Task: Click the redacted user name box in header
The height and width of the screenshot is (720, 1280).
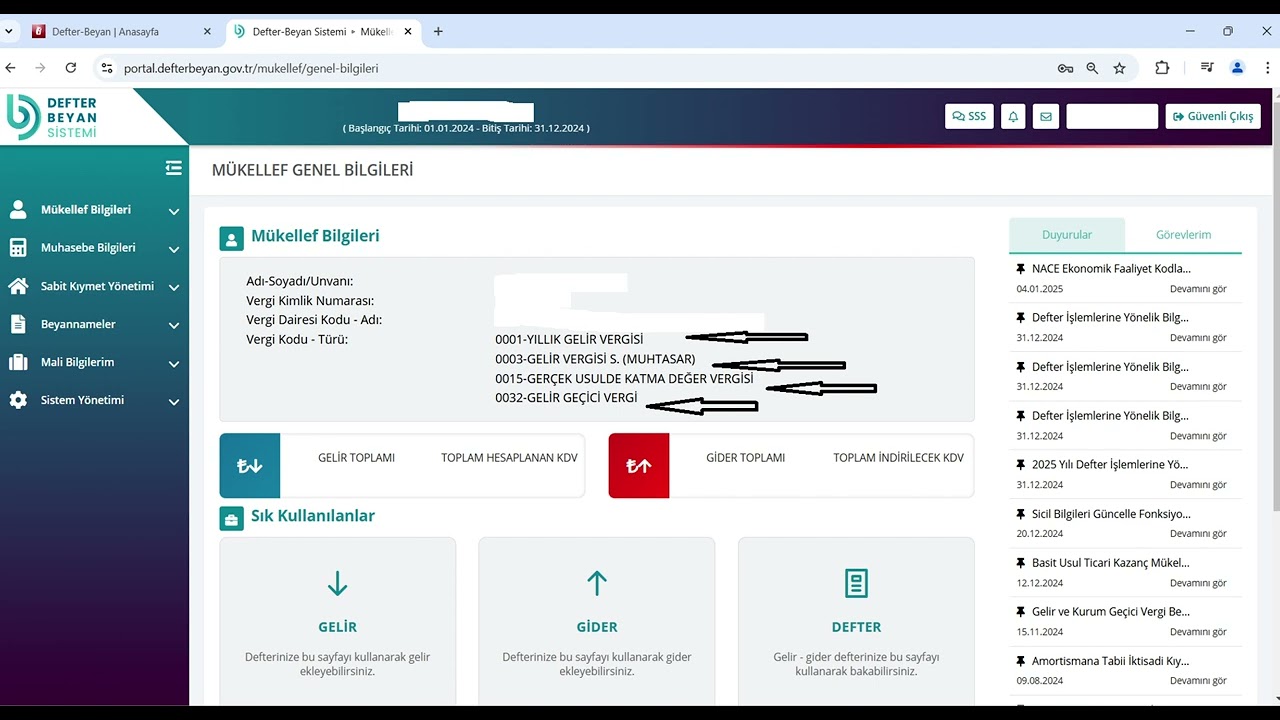Action: [1112, 116]
